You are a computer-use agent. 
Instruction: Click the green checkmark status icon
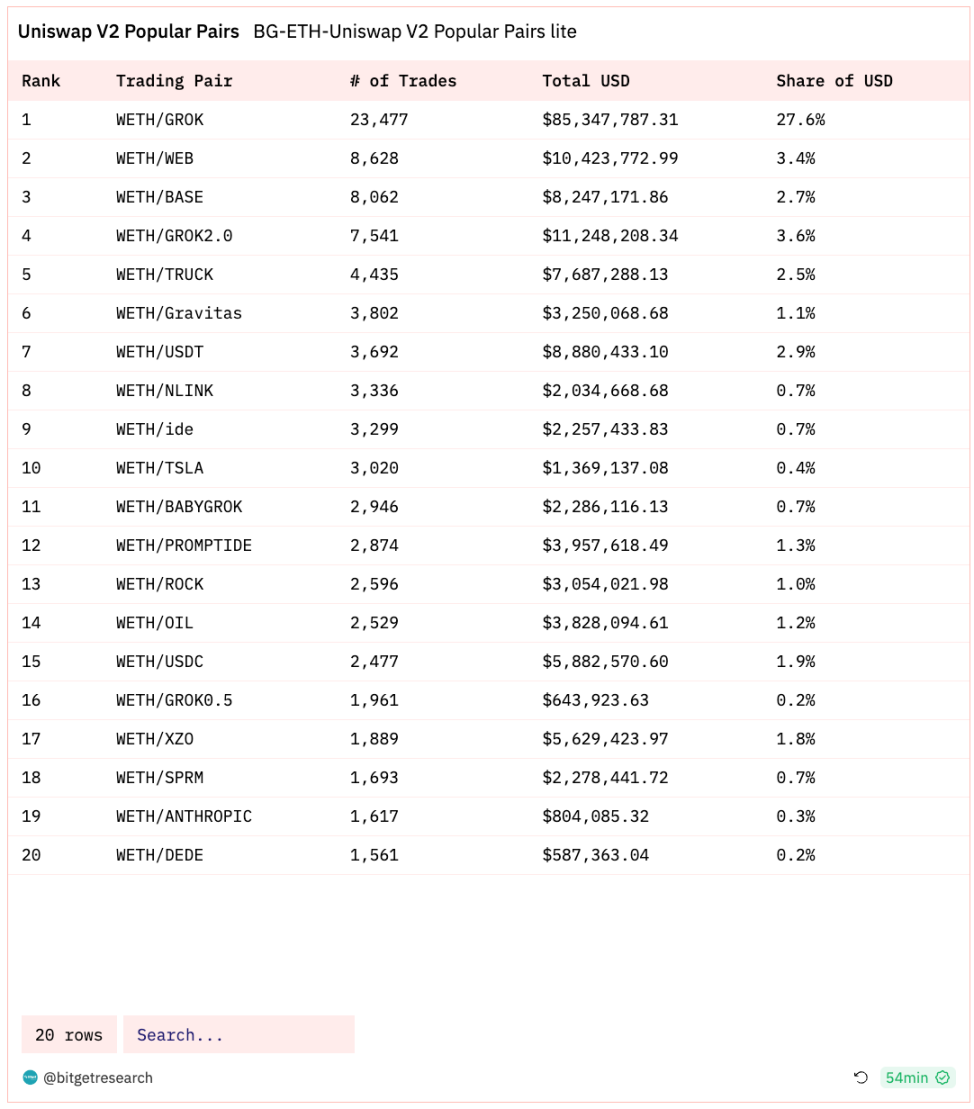942,1078
